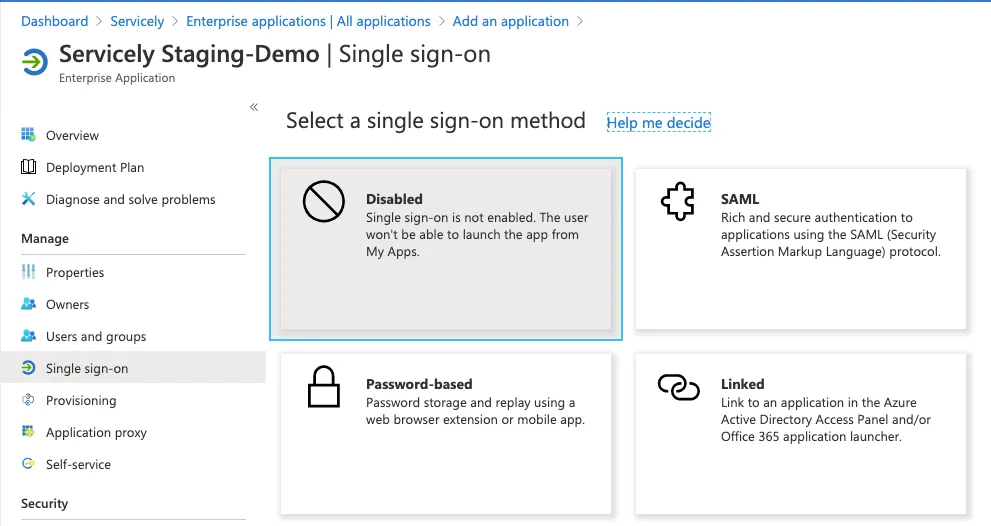Choose the Disabled sign-on method card
Screen dimensions: 991x526
446,248
